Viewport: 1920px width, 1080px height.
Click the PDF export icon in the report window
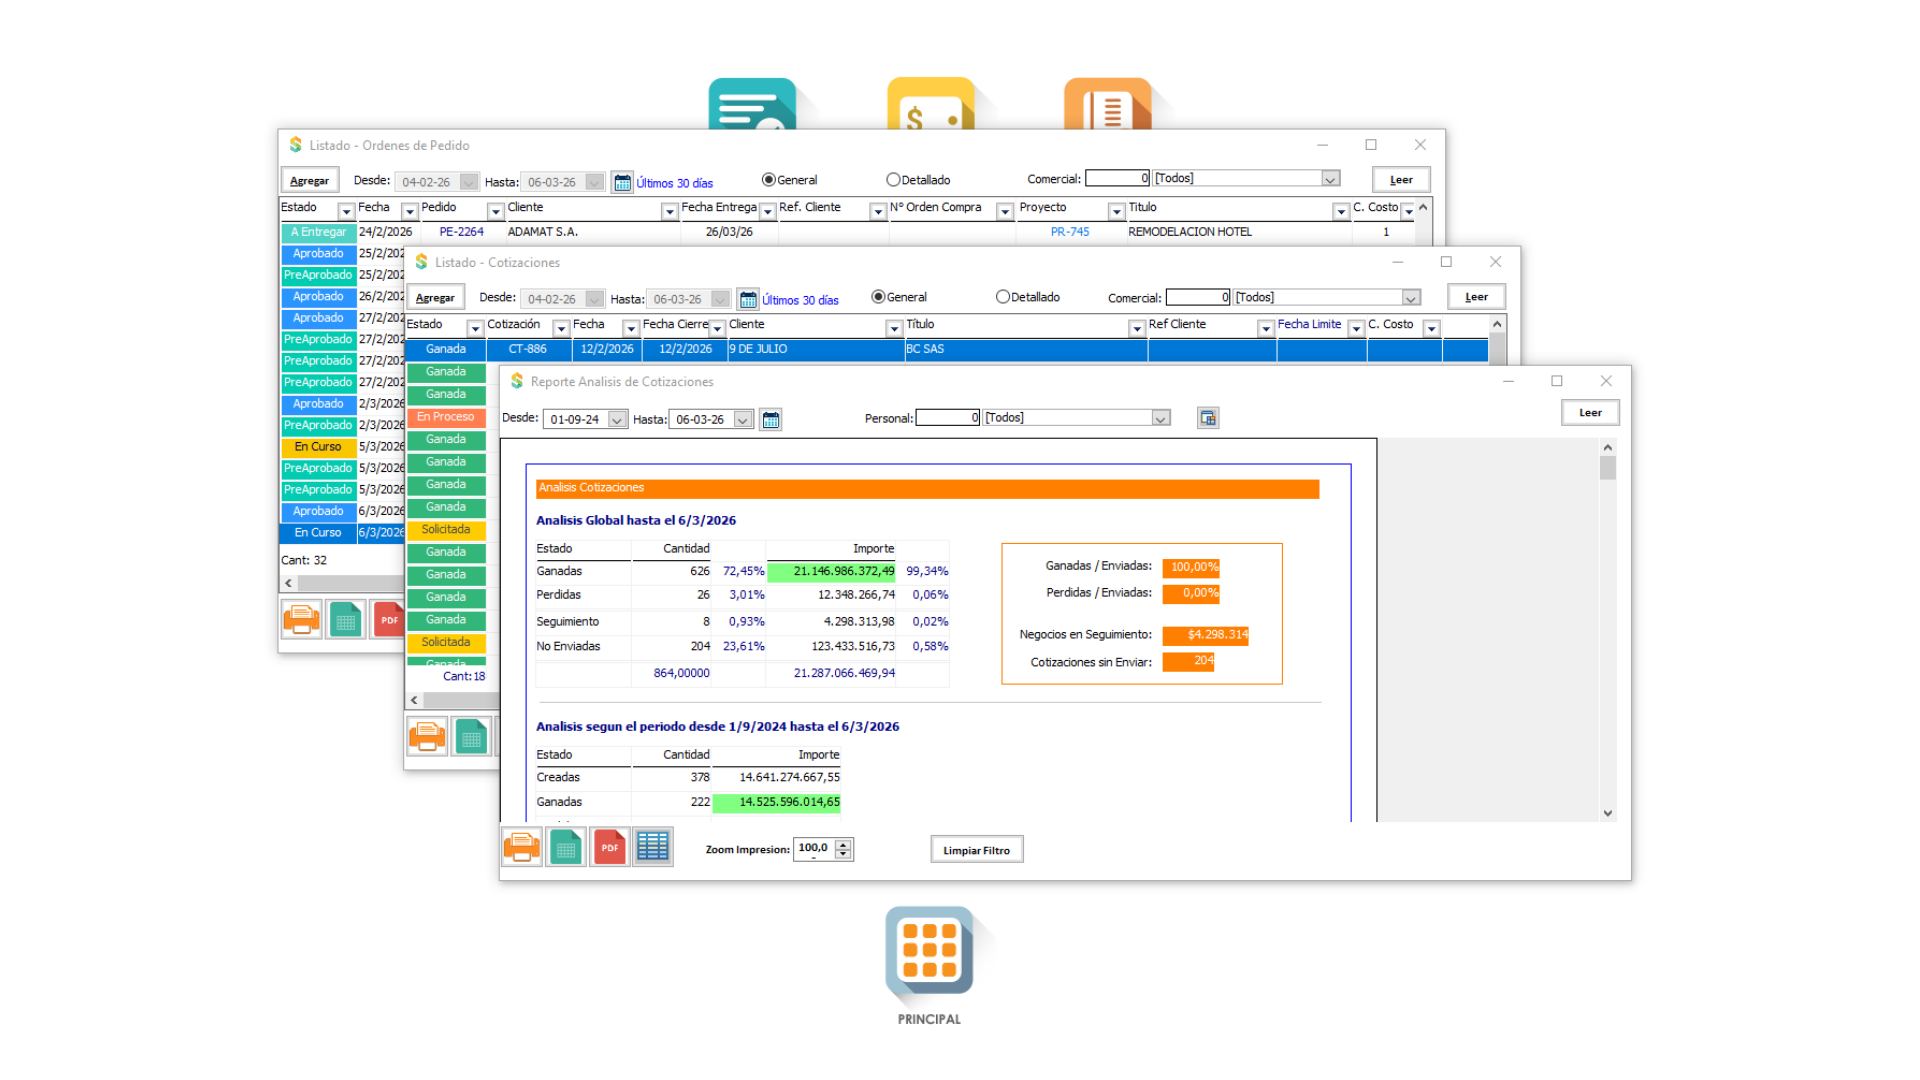click(609, 847)
